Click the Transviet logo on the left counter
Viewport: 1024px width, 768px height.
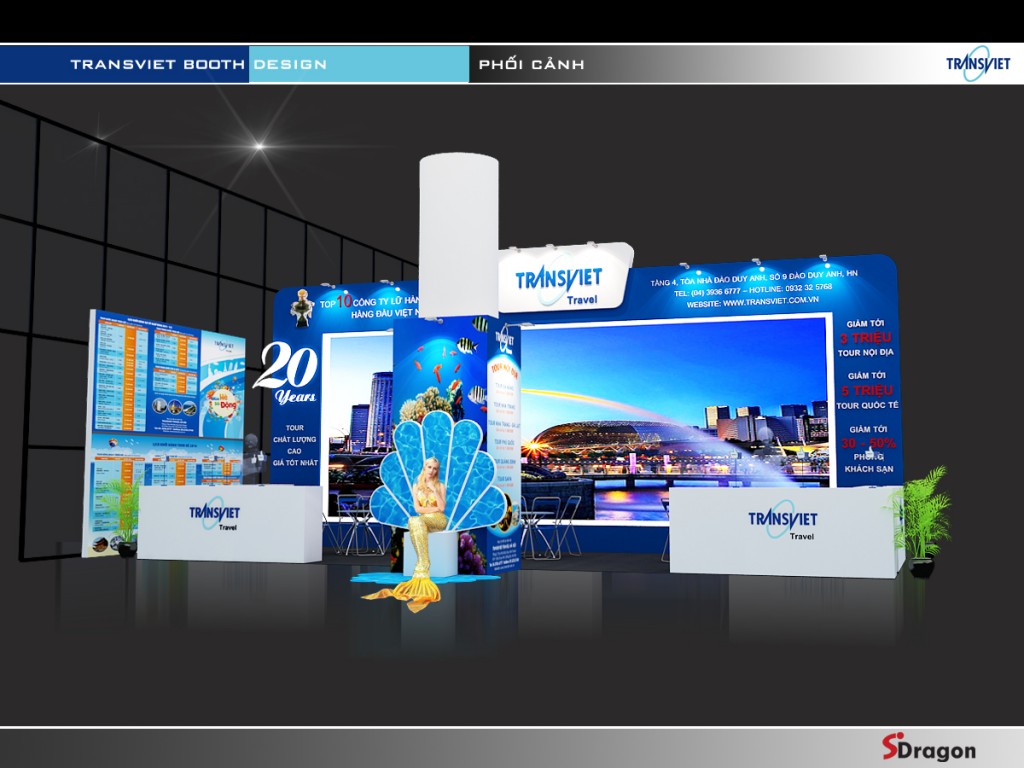pyautogui.click(x=214, y=516)
